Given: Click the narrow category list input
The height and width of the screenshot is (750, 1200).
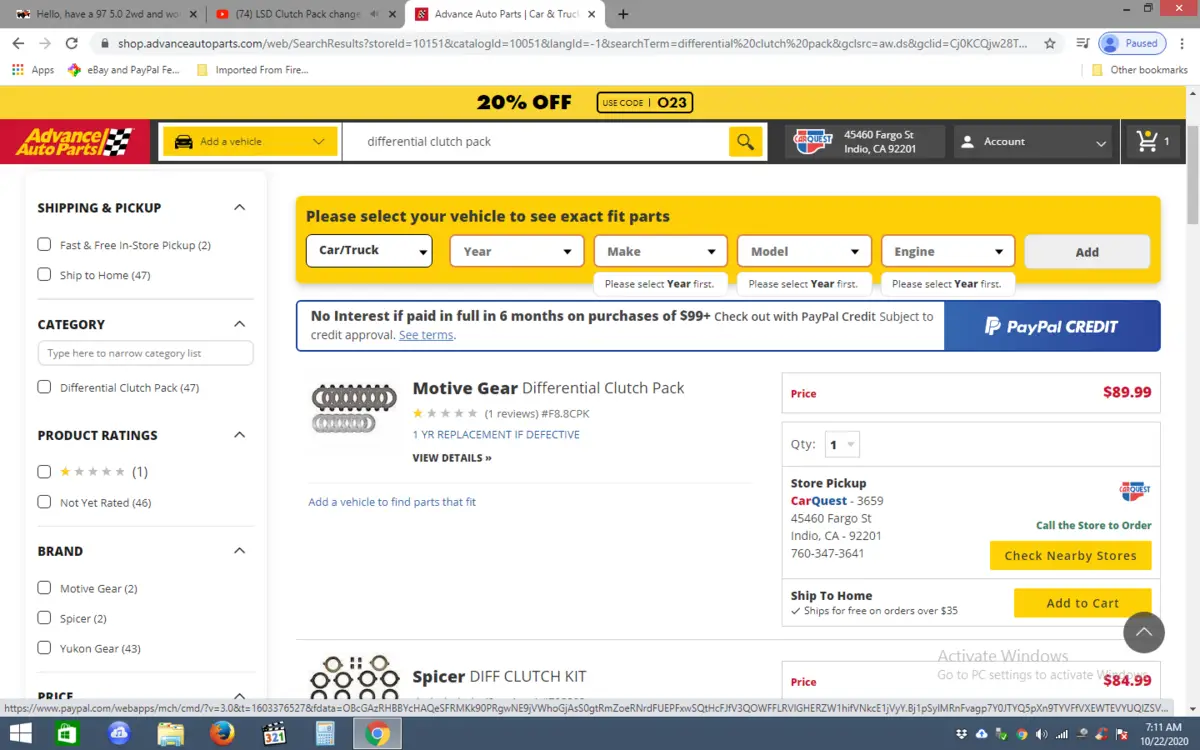Looking at the screenshot, I should point(145,353).
